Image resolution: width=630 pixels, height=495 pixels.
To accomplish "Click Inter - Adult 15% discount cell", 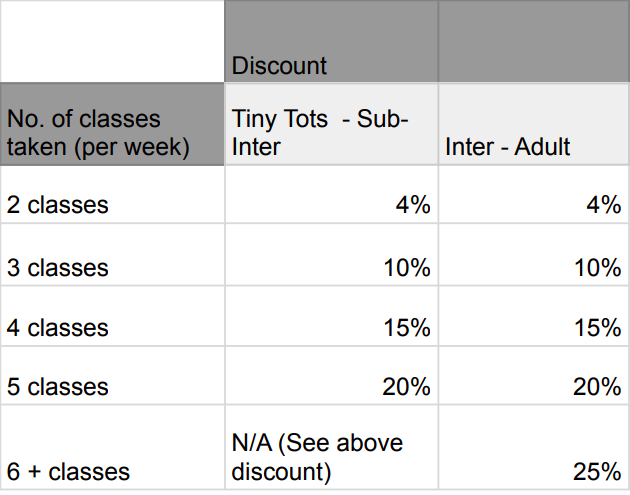I will tap(534, 316).
